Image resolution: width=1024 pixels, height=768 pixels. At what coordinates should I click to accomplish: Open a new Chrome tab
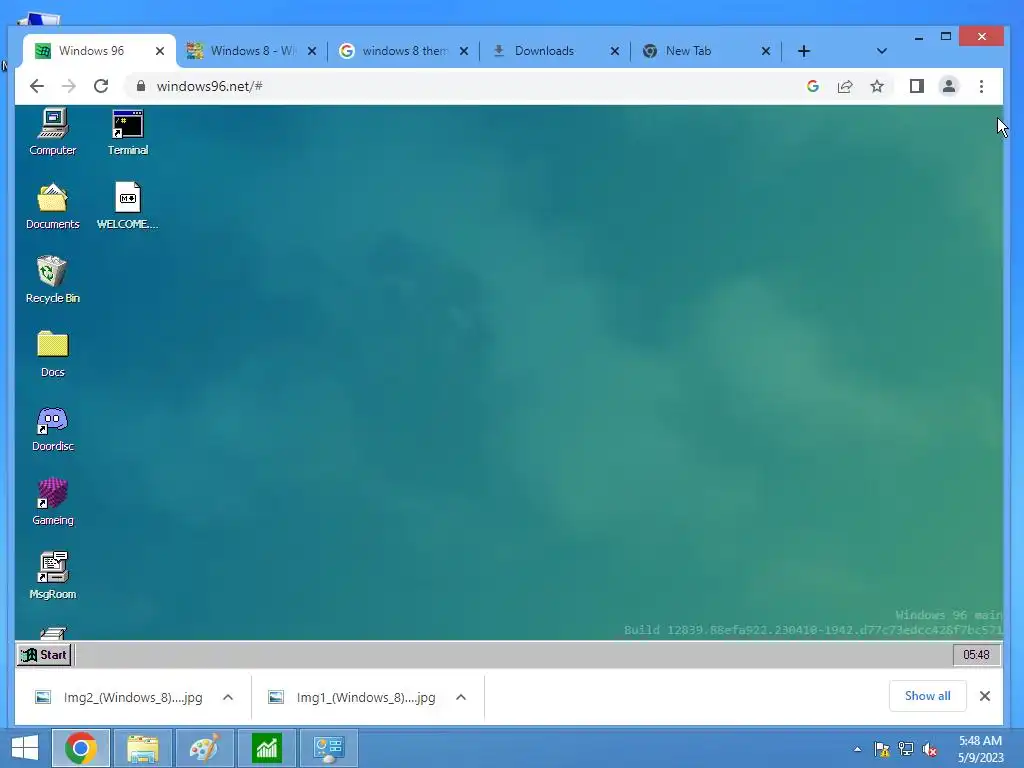[804, 51]
